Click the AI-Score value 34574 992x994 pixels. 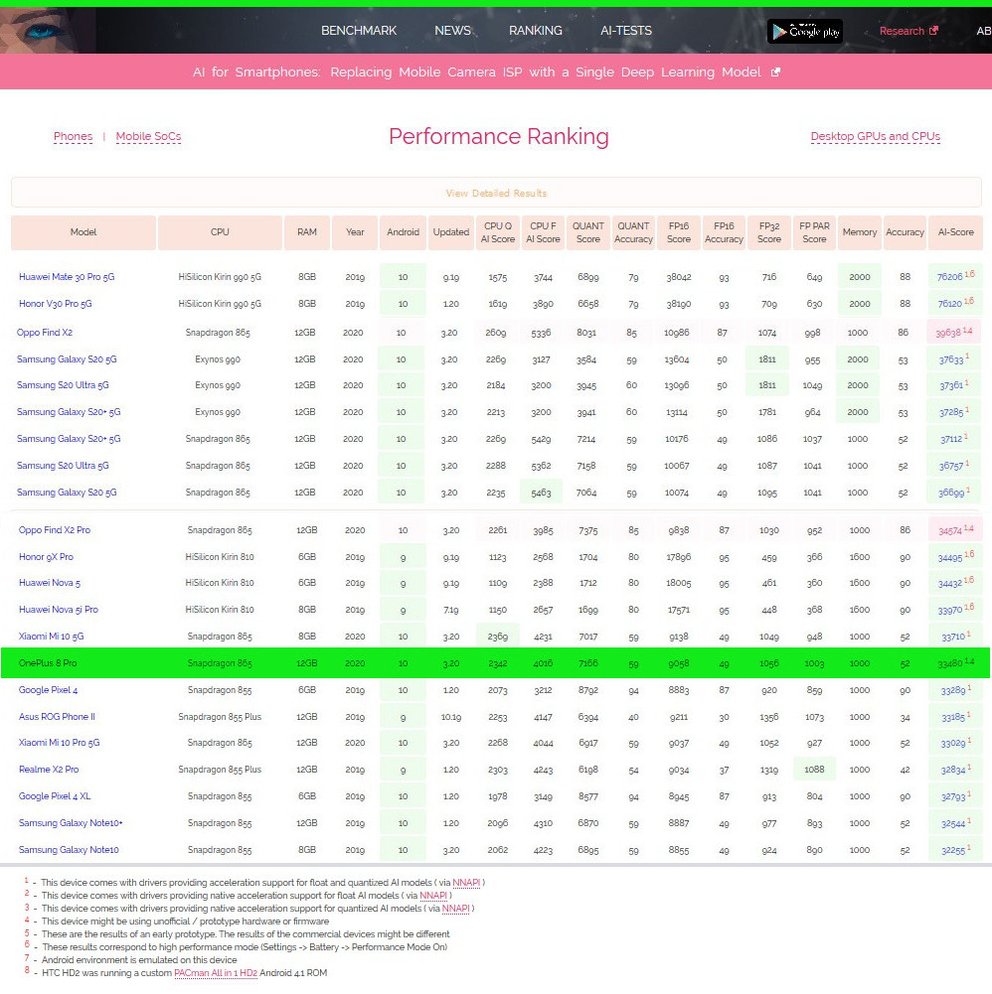950,531
